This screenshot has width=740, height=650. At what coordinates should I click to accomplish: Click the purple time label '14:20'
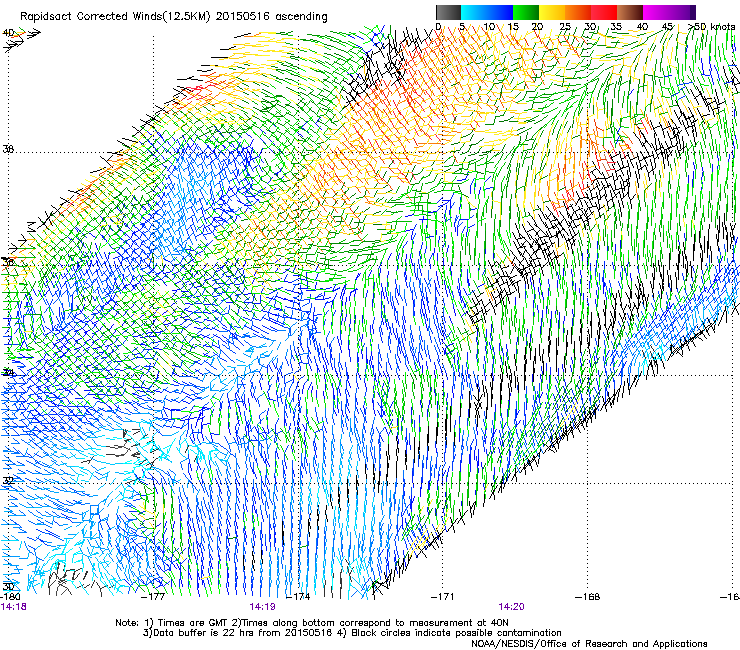(x=512, y=607)
